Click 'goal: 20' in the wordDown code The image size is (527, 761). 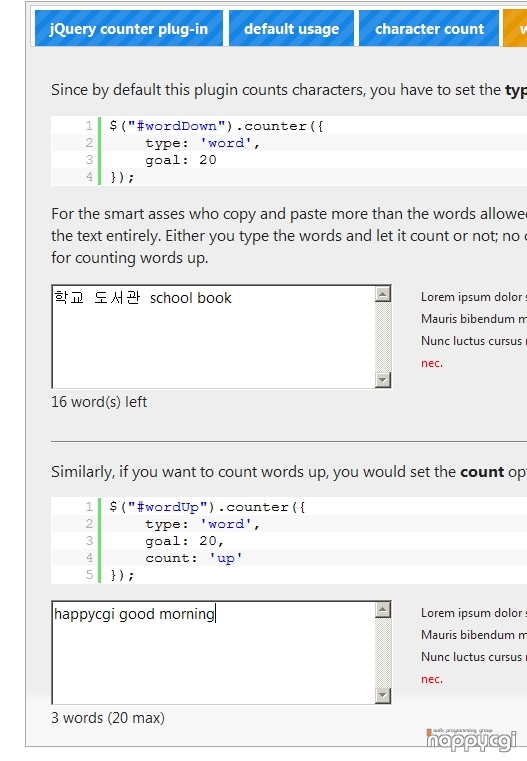point(181,160)
